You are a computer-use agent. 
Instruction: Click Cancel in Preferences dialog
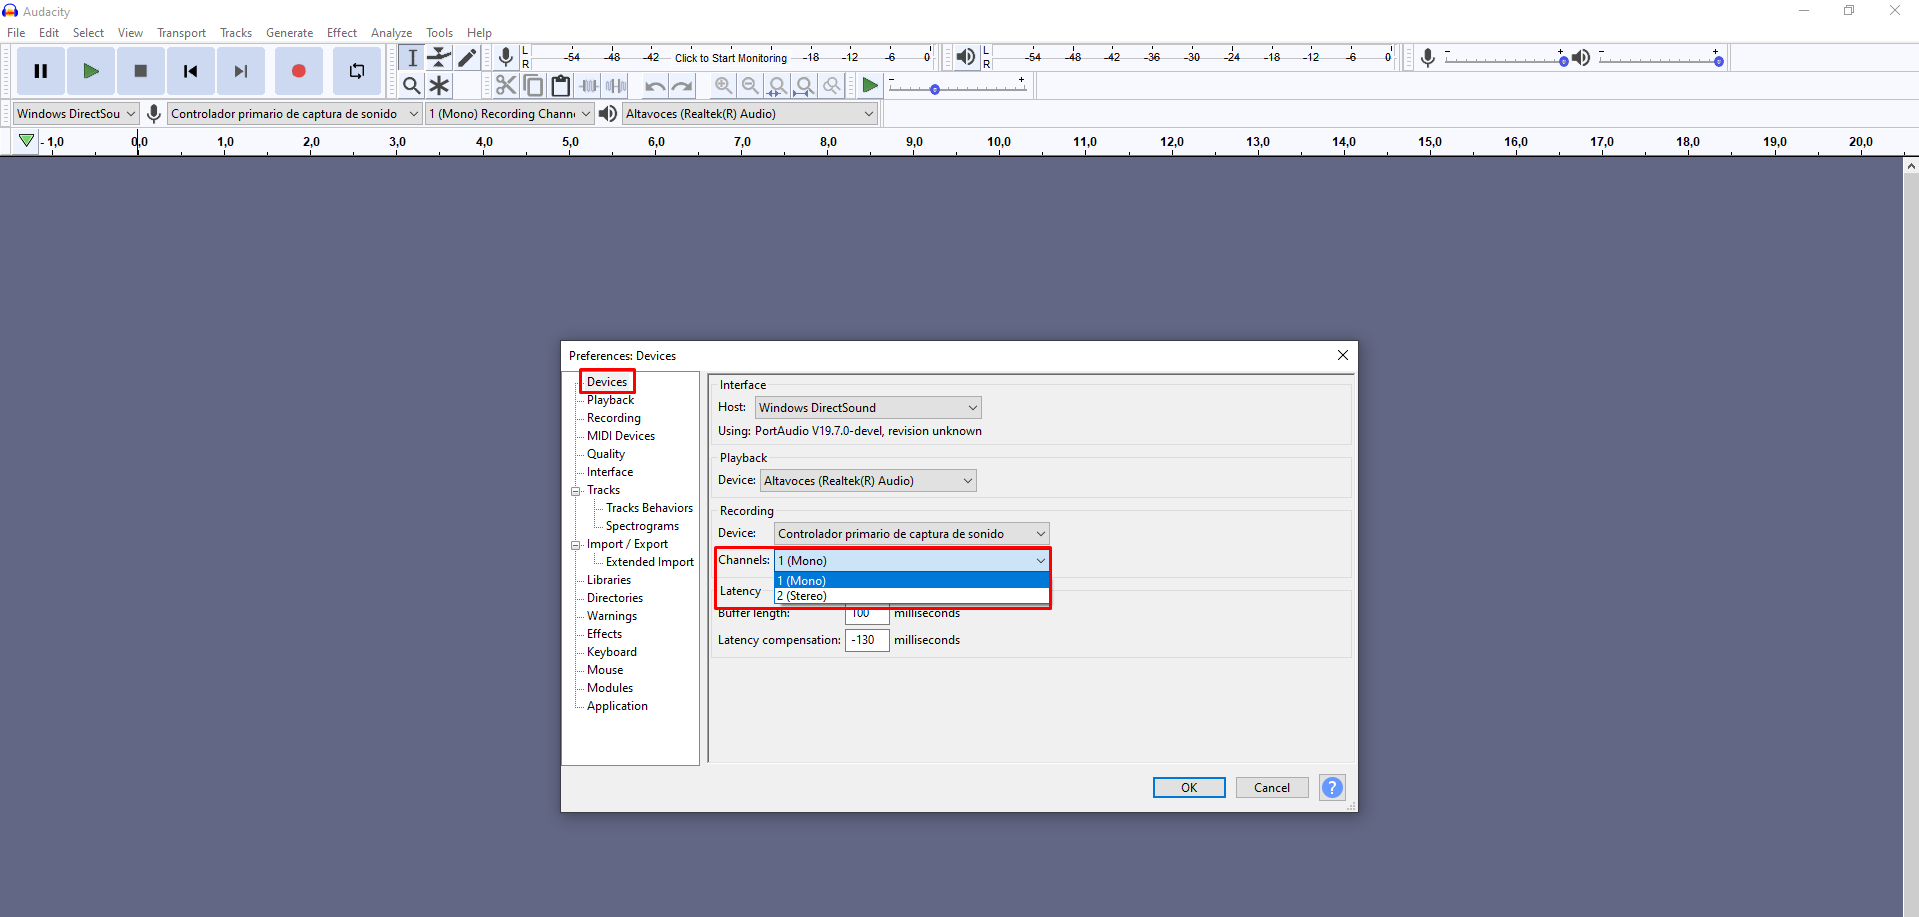[1272, 788]
